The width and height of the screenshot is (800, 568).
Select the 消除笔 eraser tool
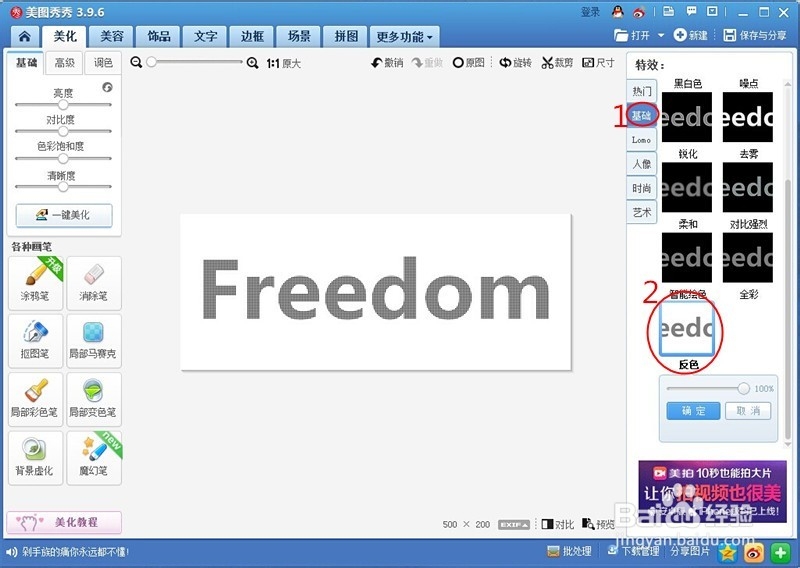[x=94, y=283]
